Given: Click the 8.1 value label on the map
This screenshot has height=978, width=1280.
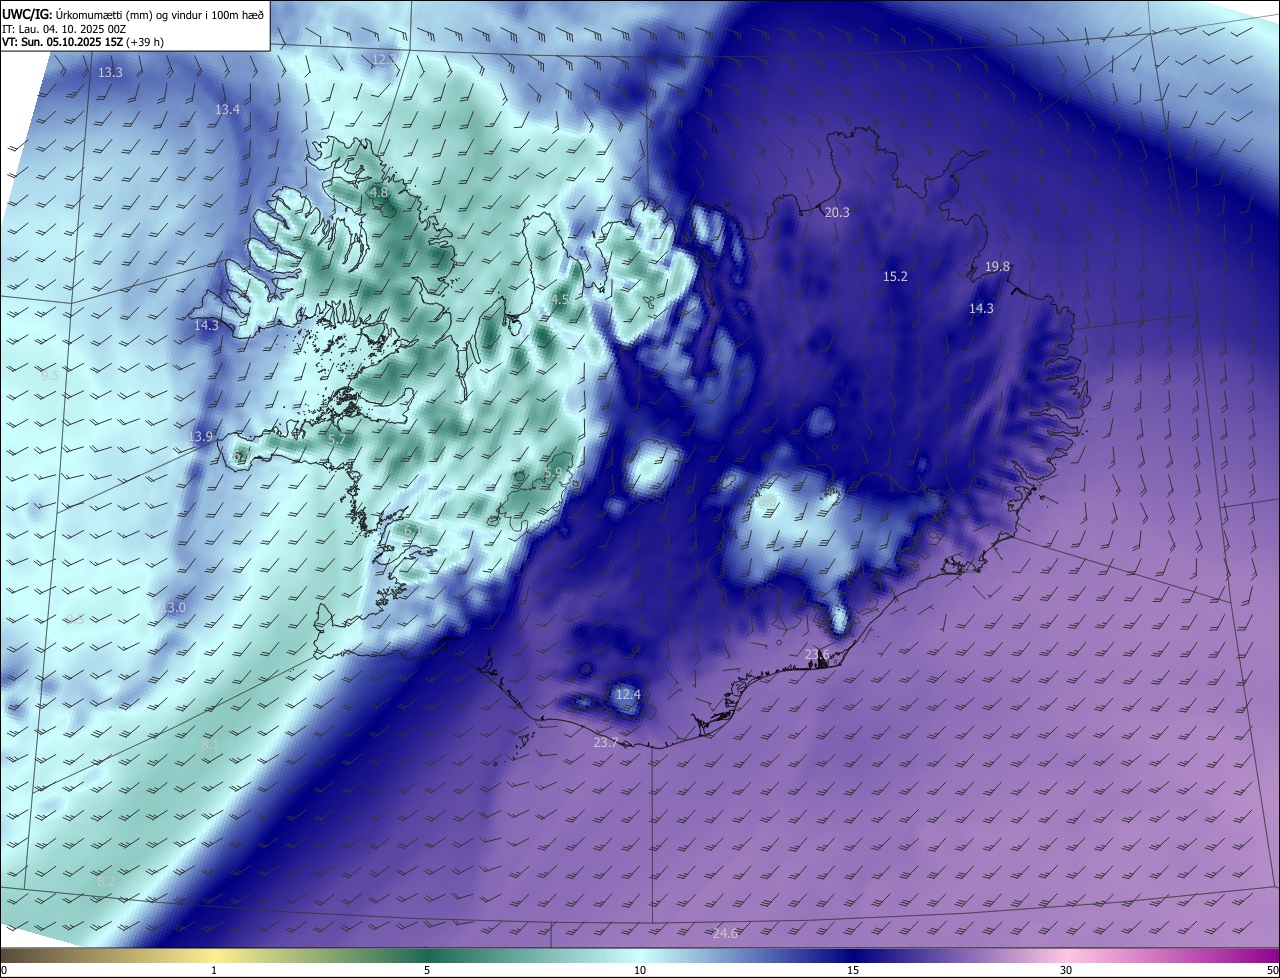Looking at the screenshot, I should click(x=210, y=744).
